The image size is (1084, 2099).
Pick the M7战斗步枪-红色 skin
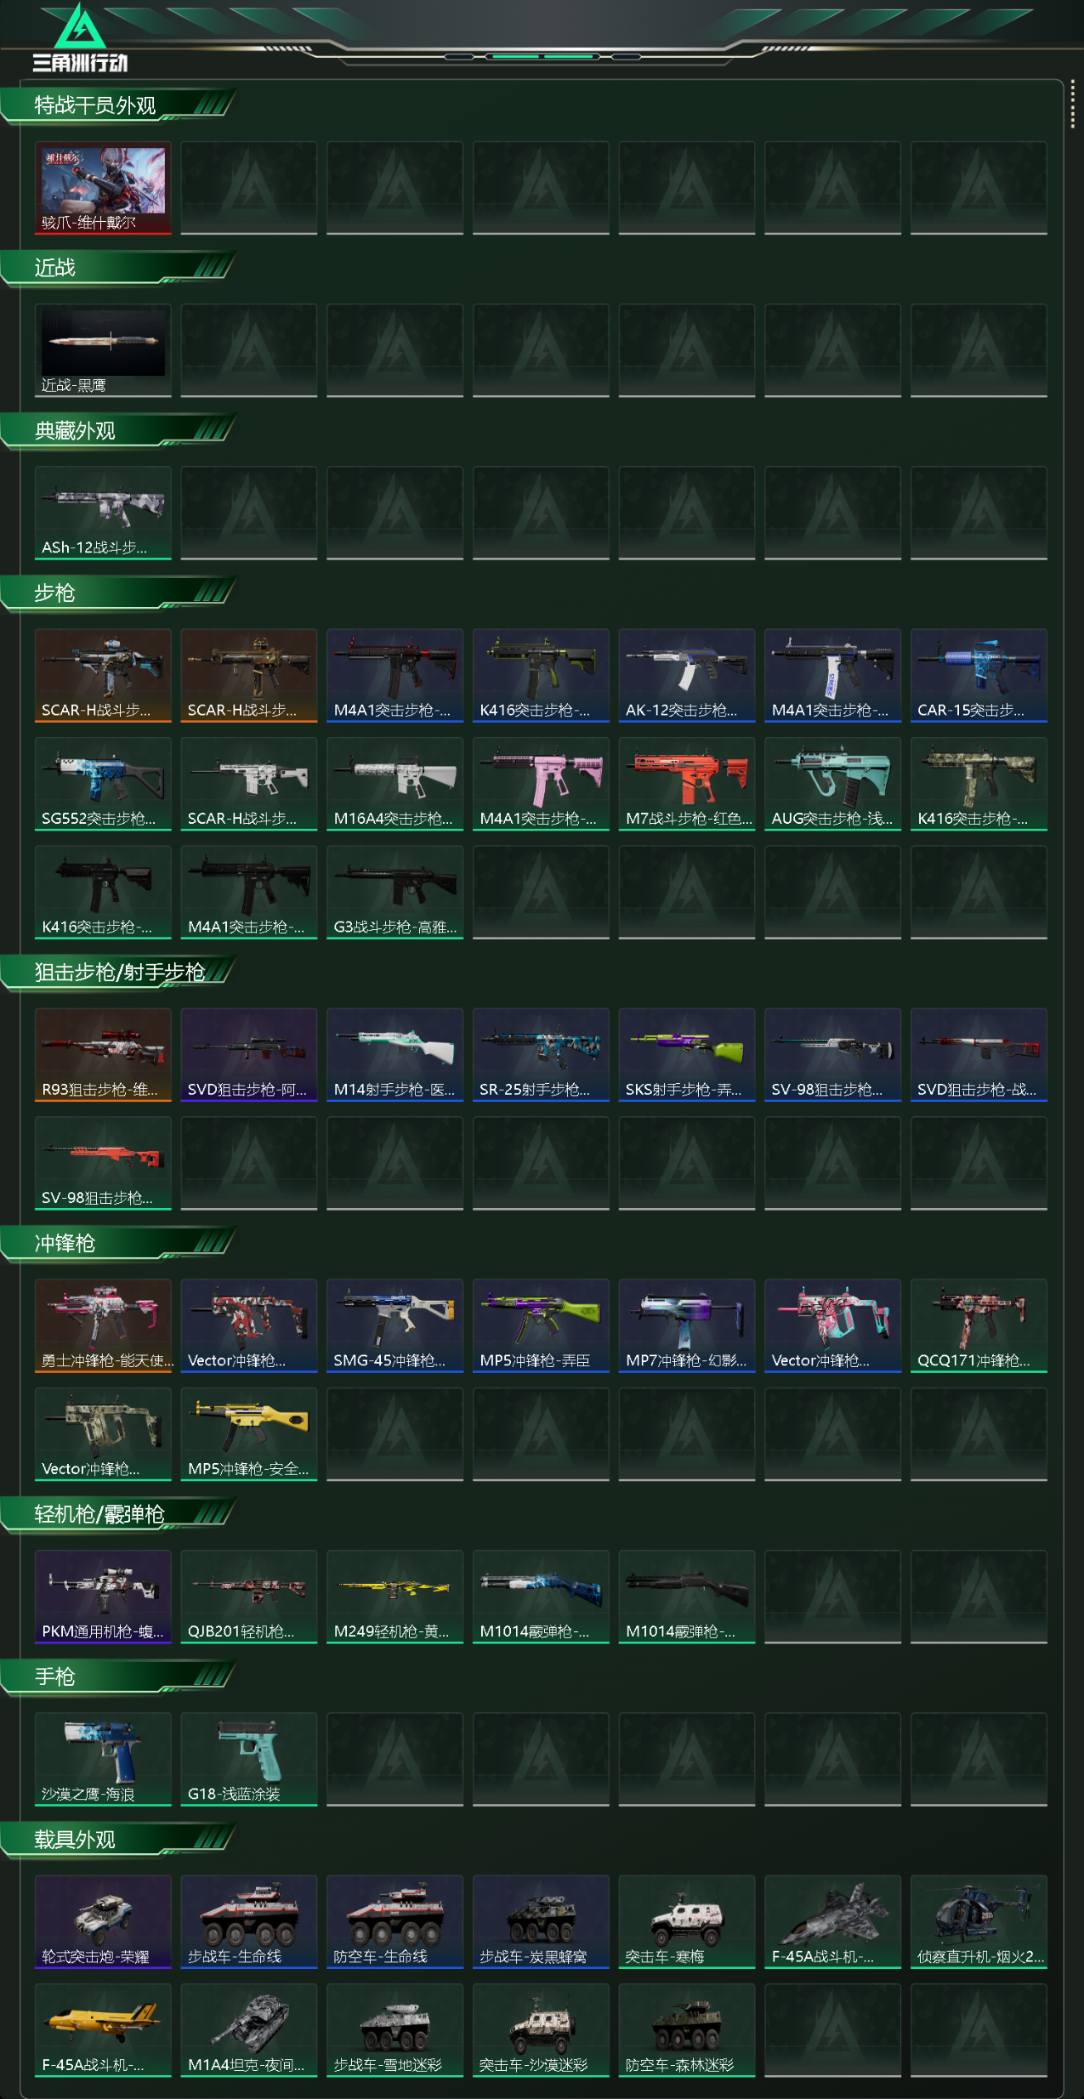point(687,784)
